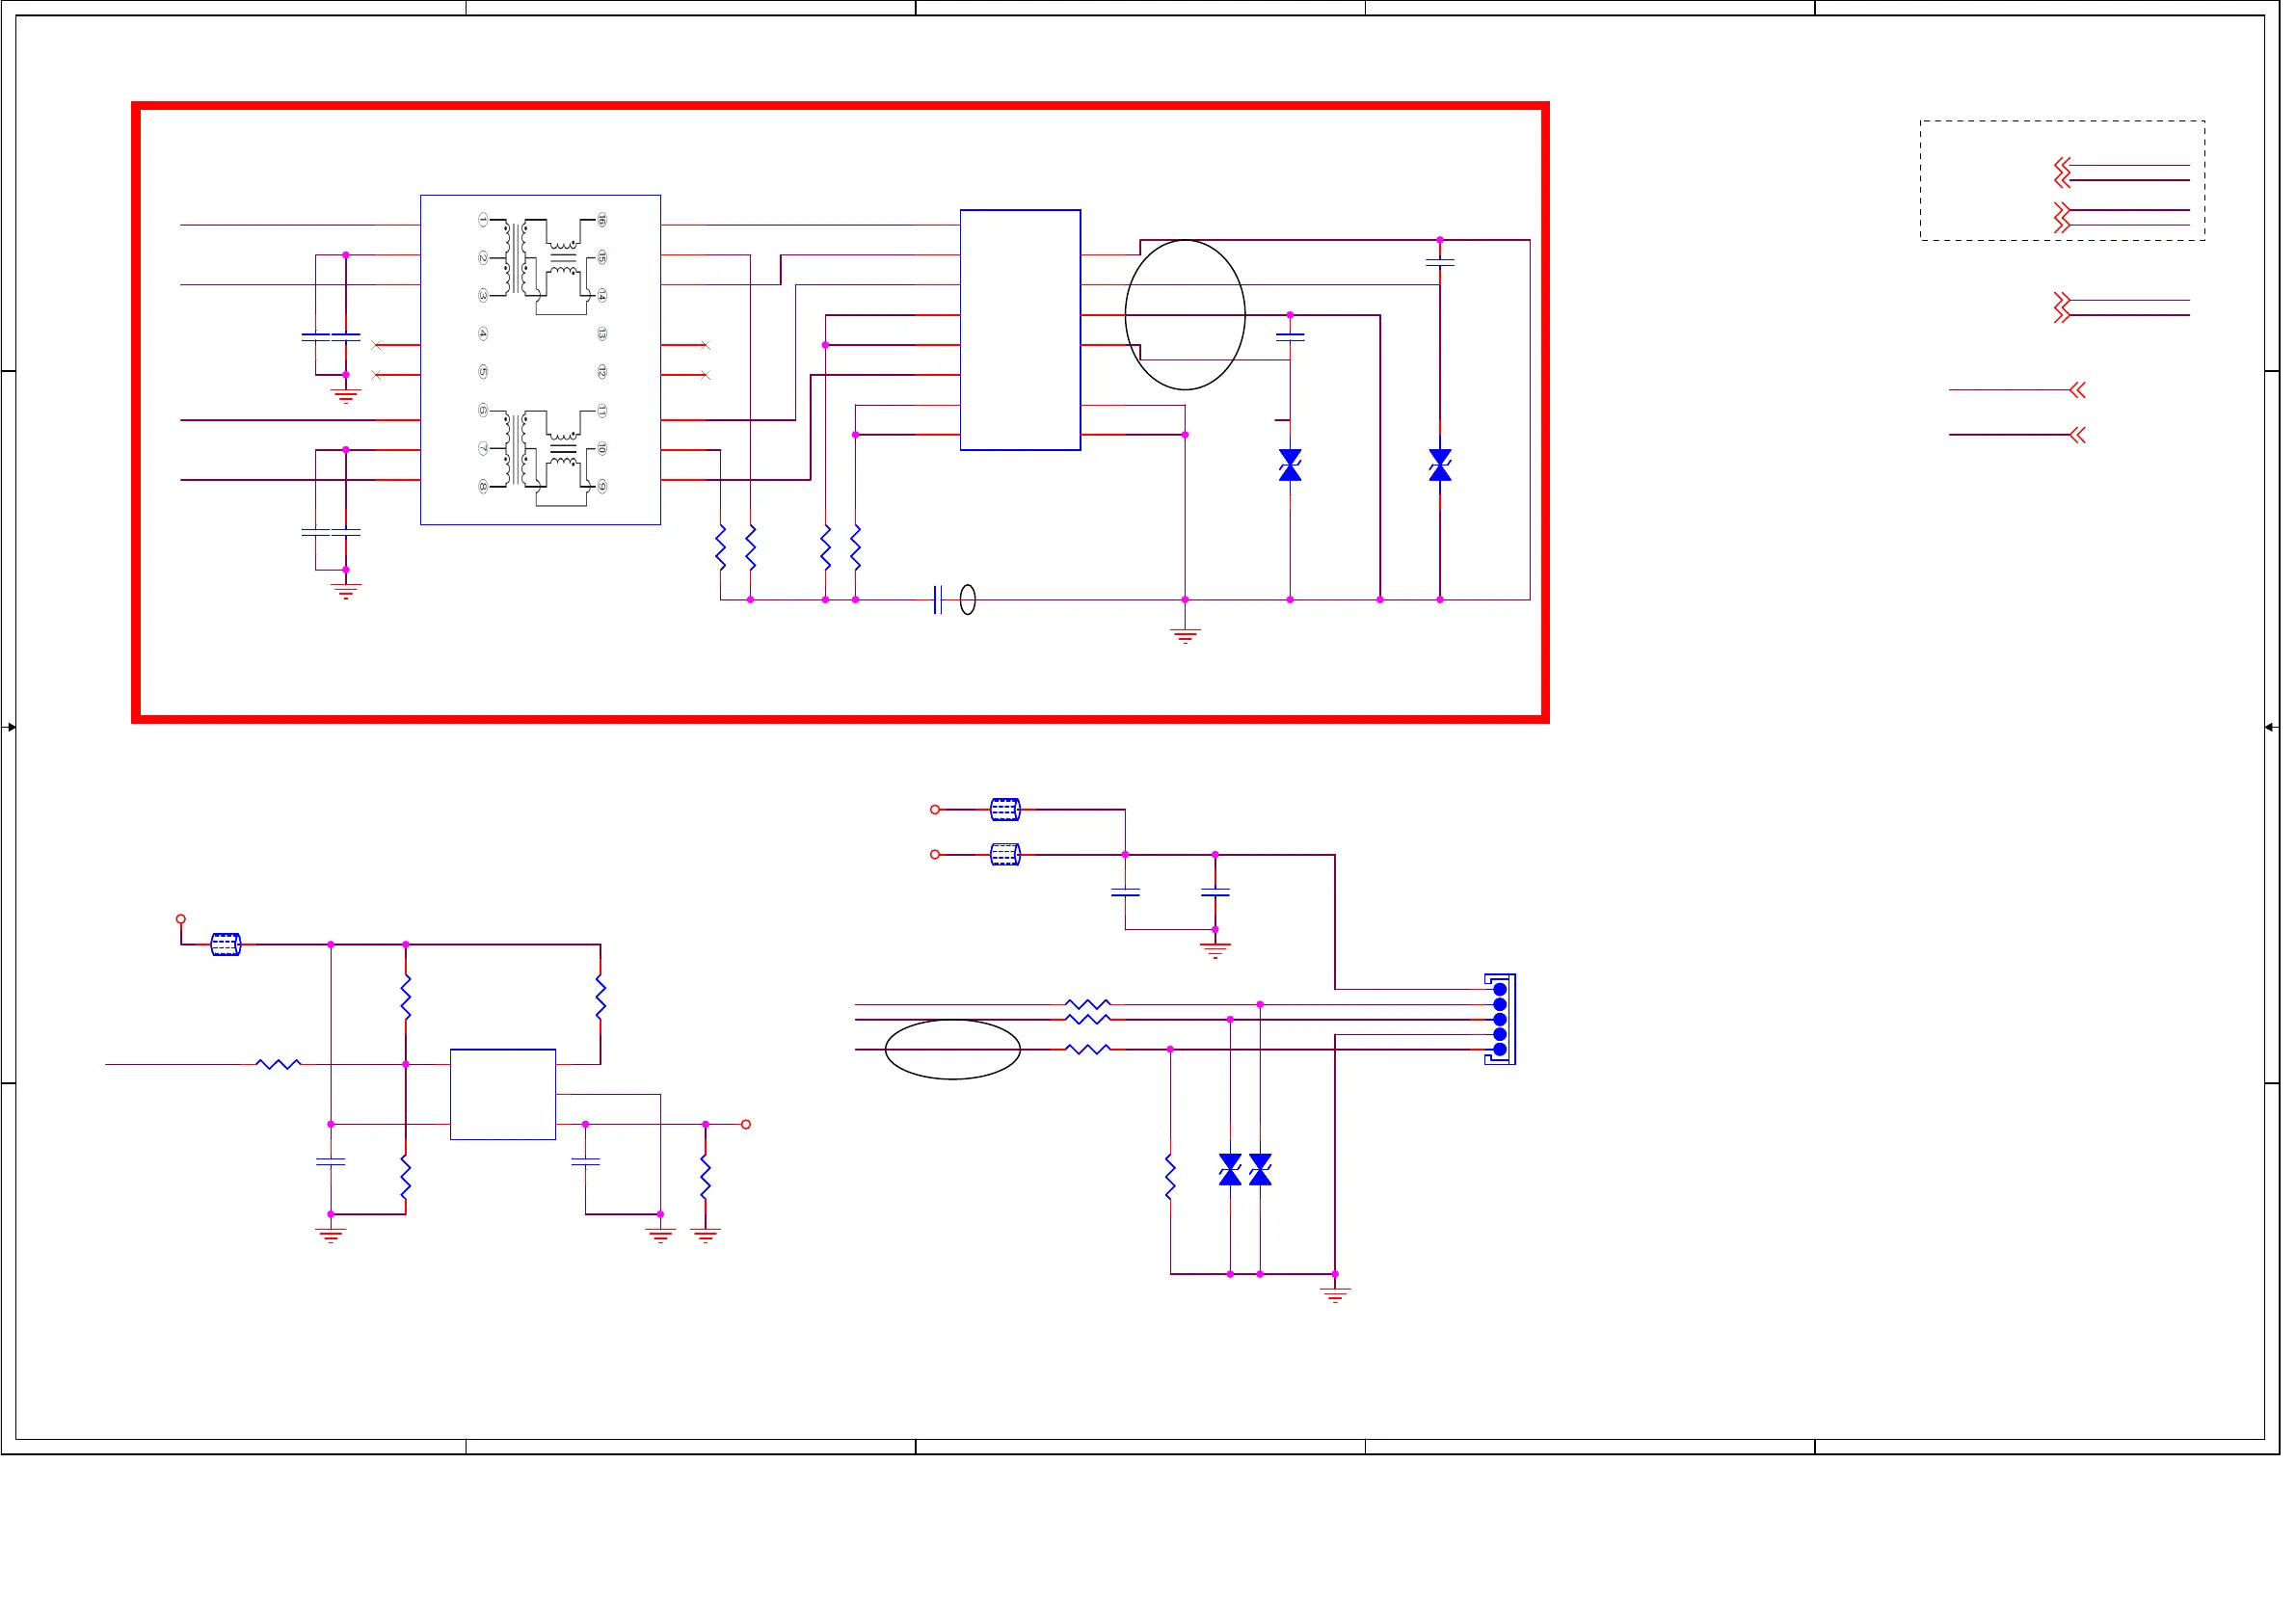Click the small IC block in lower-left circuit
2296x1623 pixels.
tap(503, 1094)
